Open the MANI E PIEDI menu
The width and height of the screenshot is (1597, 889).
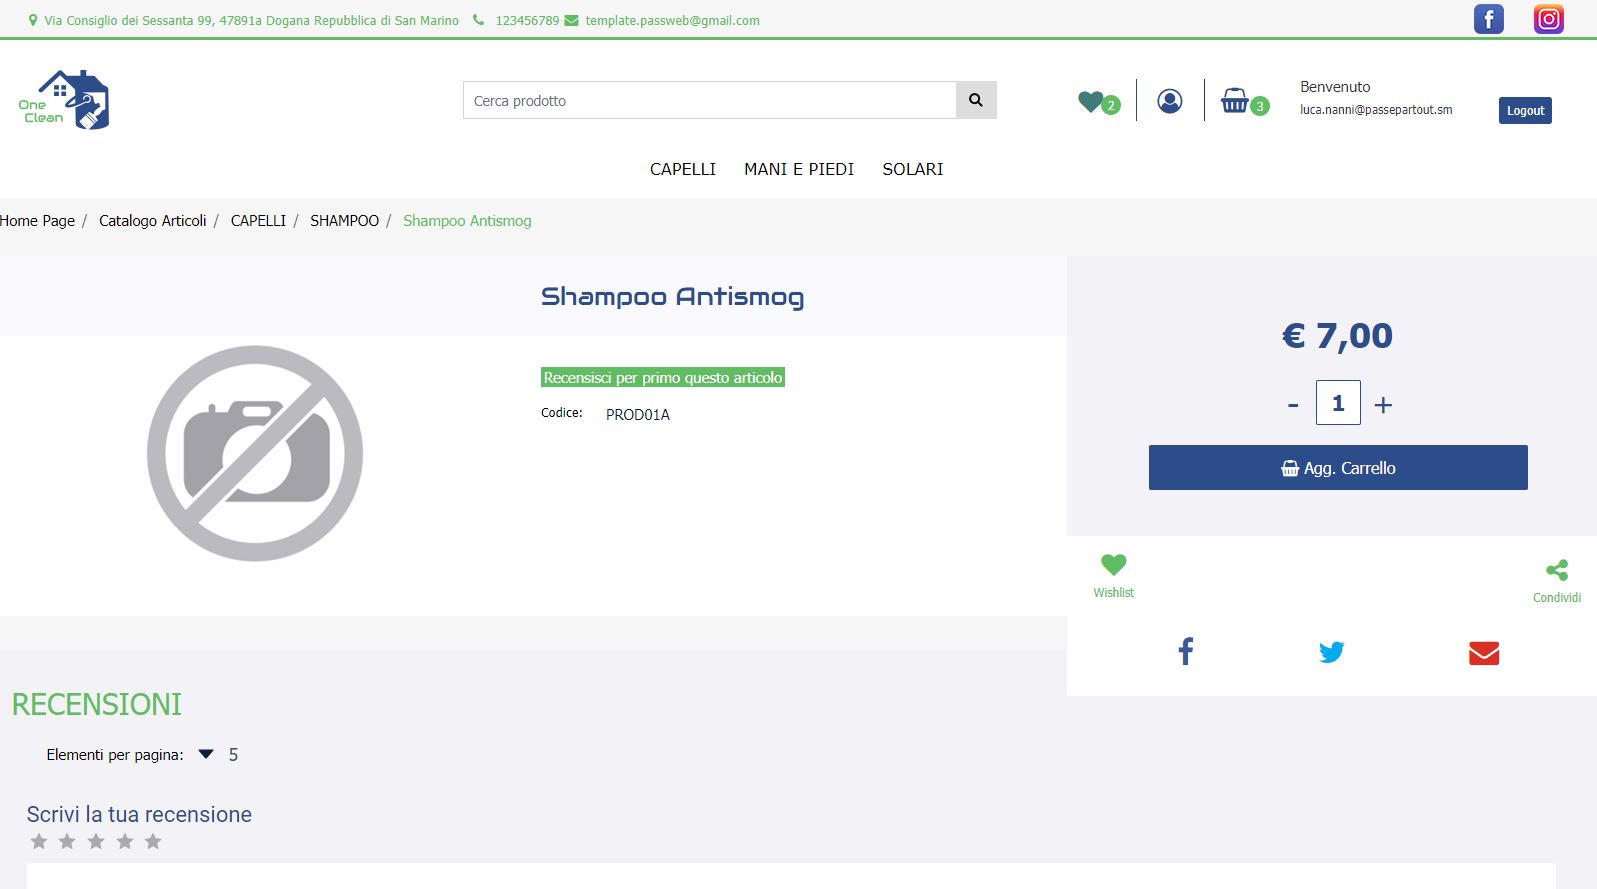pos(798,169)
